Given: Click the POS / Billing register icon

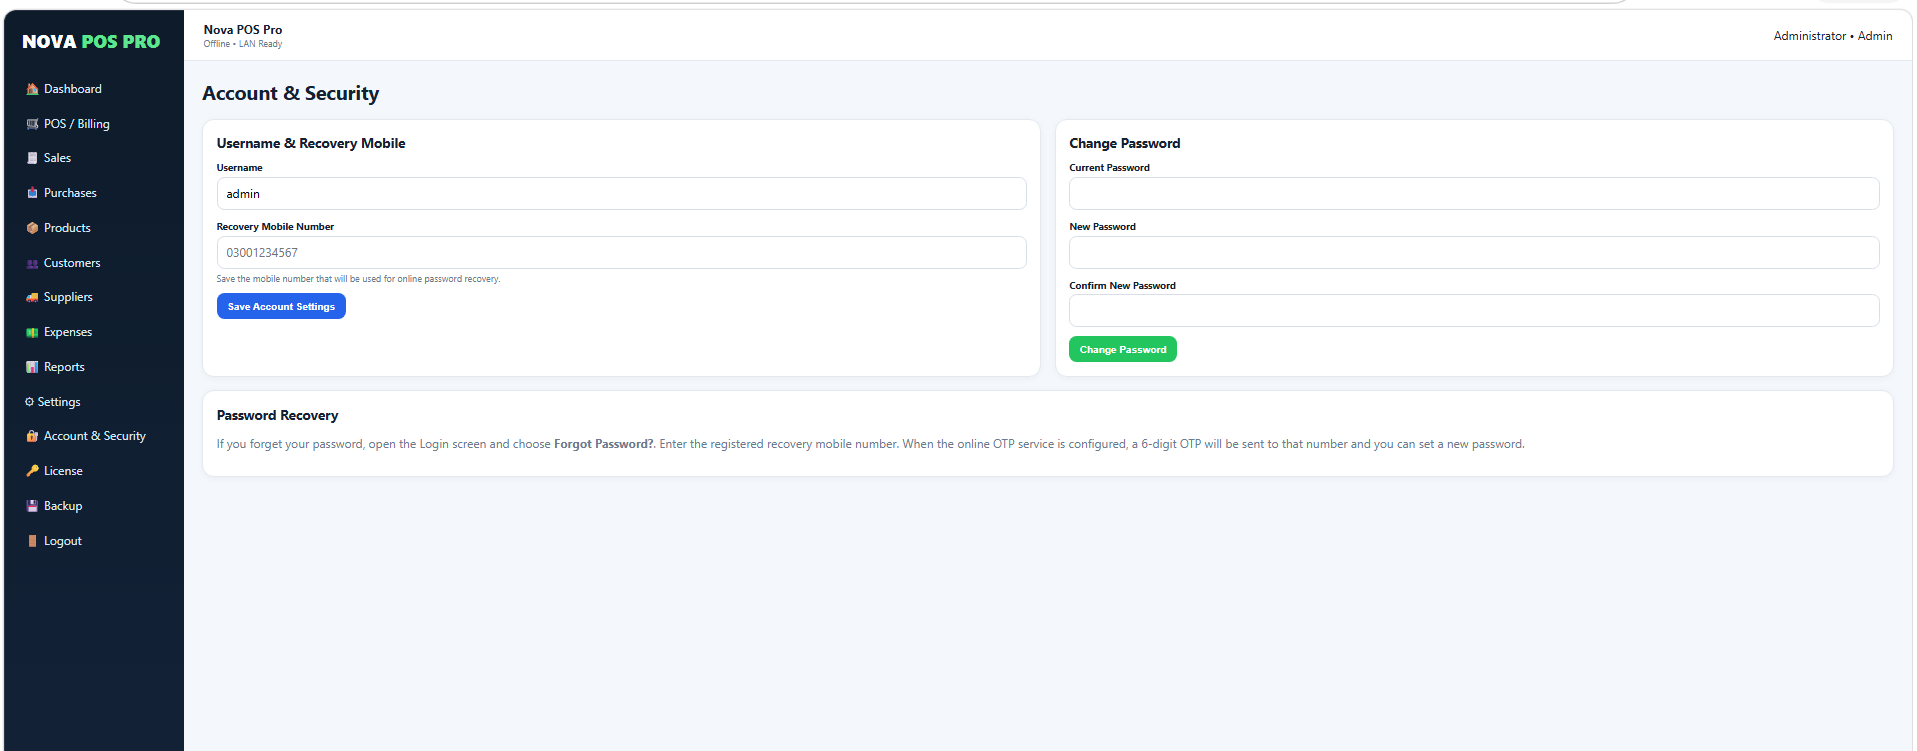Looking at the screenshot, I should click(32, 124).
